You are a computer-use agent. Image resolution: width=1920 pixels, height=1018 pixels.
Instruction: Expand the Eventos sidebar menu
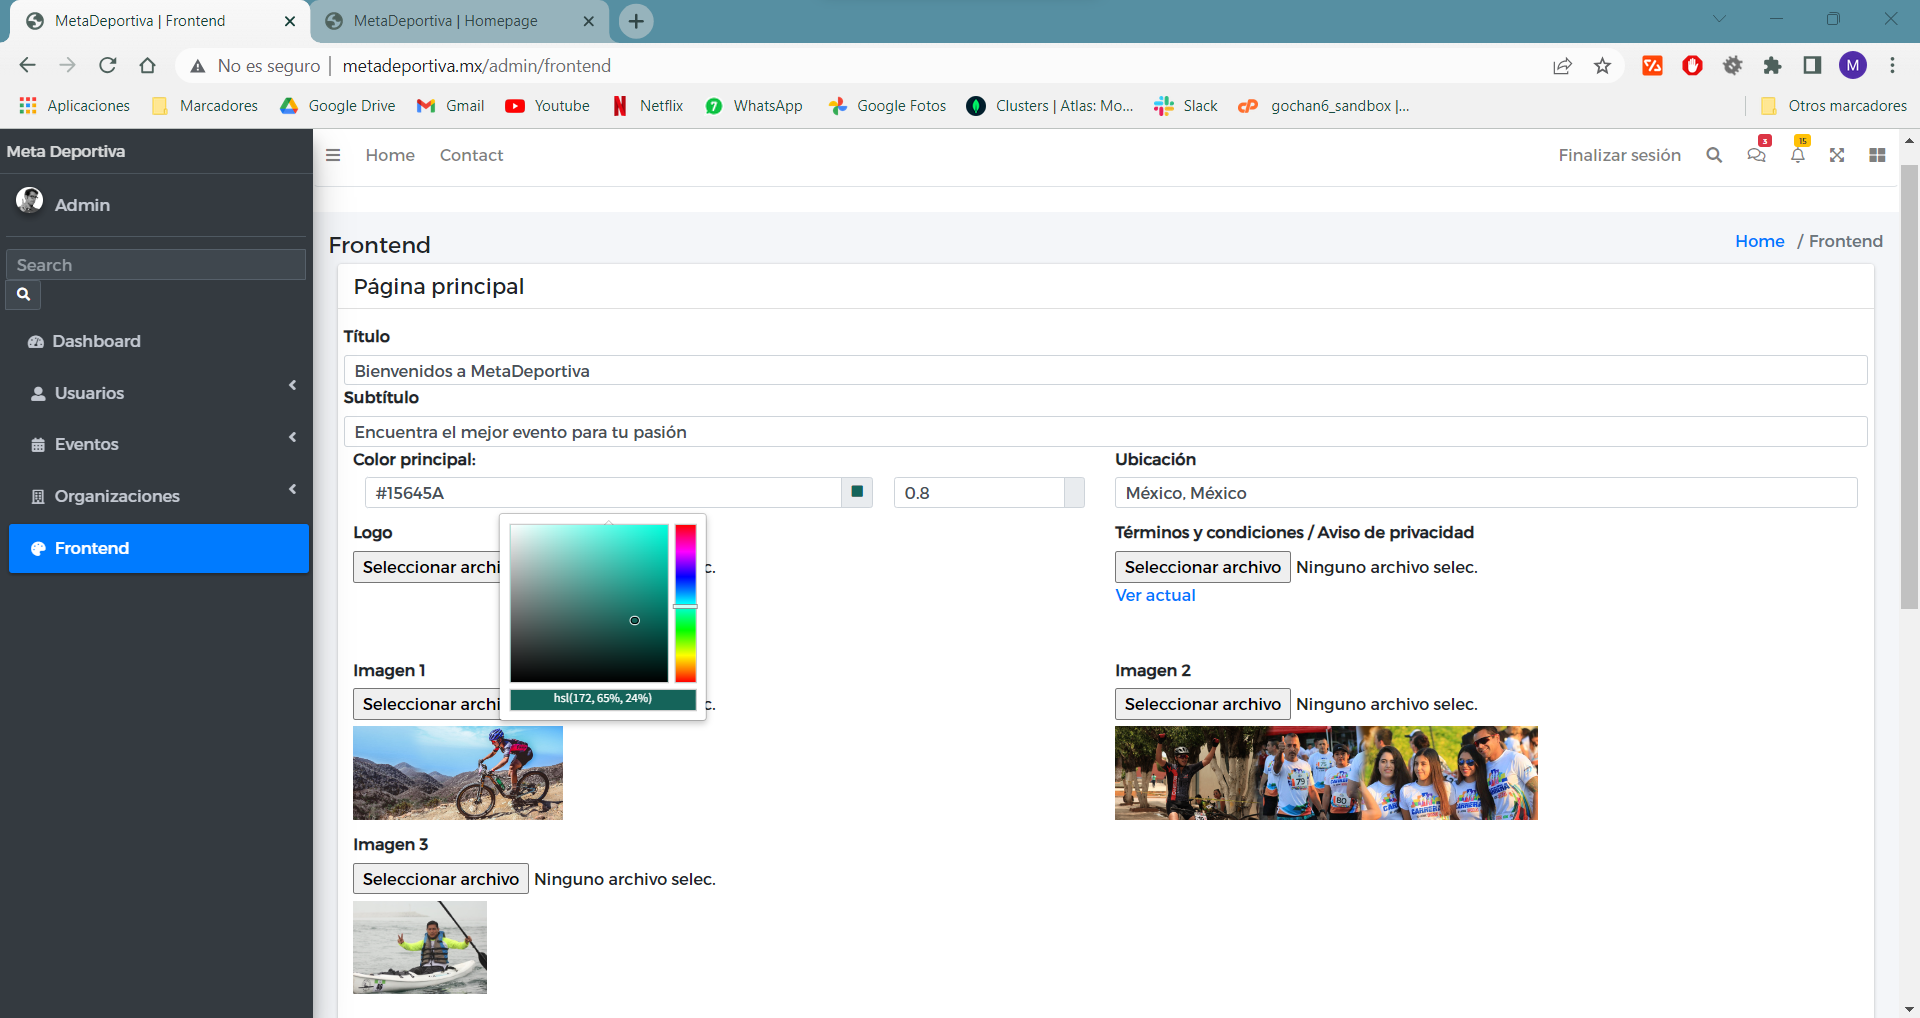(159, 444)
